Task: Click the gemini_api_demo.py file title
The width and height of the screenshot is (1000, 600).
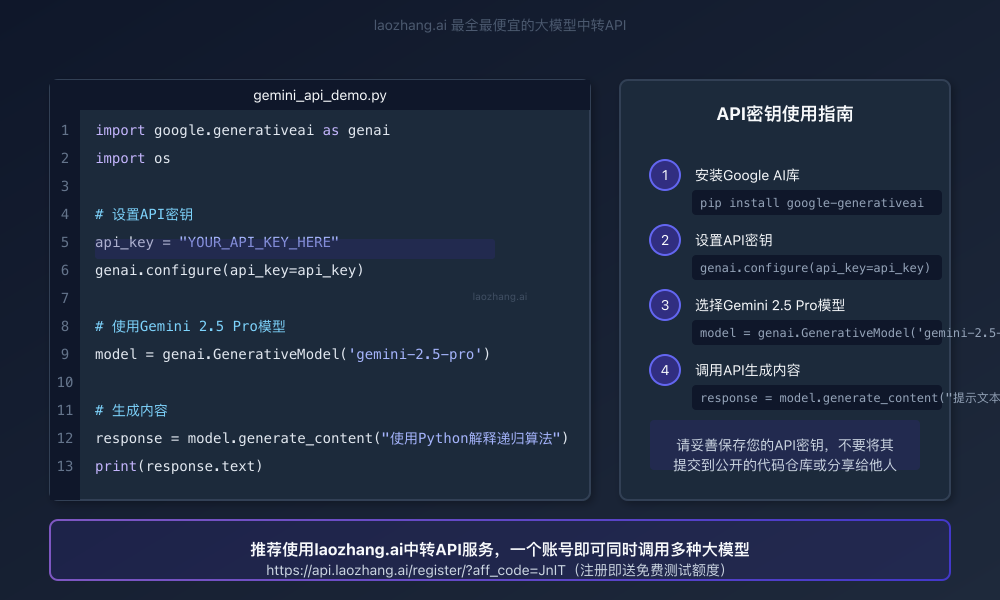Action: tap(320, 95)
